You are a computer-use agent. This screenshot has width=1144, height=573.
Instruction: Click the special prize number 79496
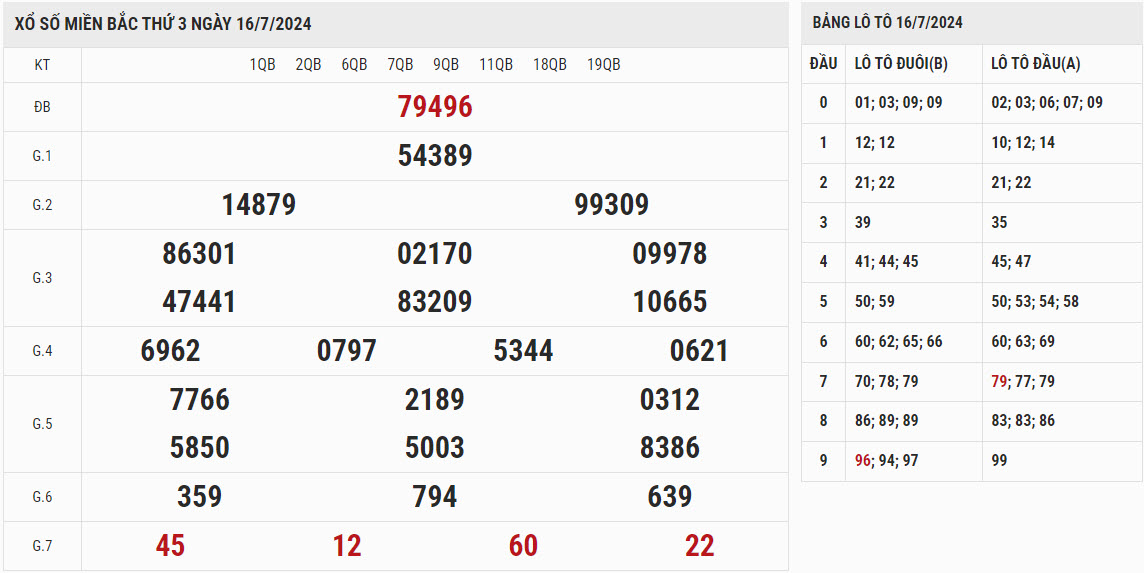[435, 107]
